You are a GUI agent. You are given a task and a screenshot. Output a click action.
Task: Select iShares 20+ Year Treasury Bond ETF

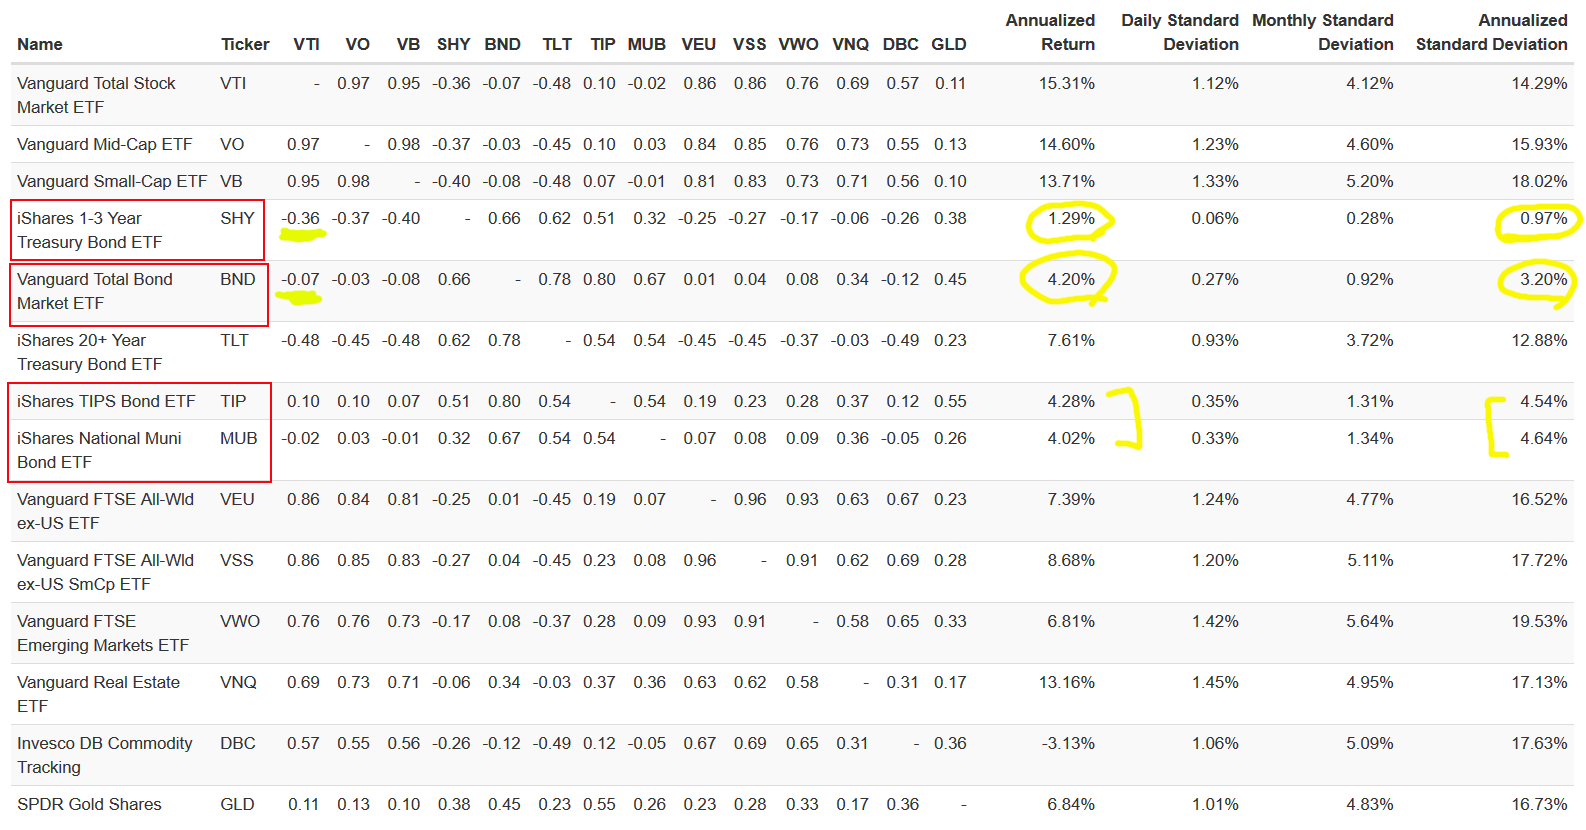coord(89,352)
